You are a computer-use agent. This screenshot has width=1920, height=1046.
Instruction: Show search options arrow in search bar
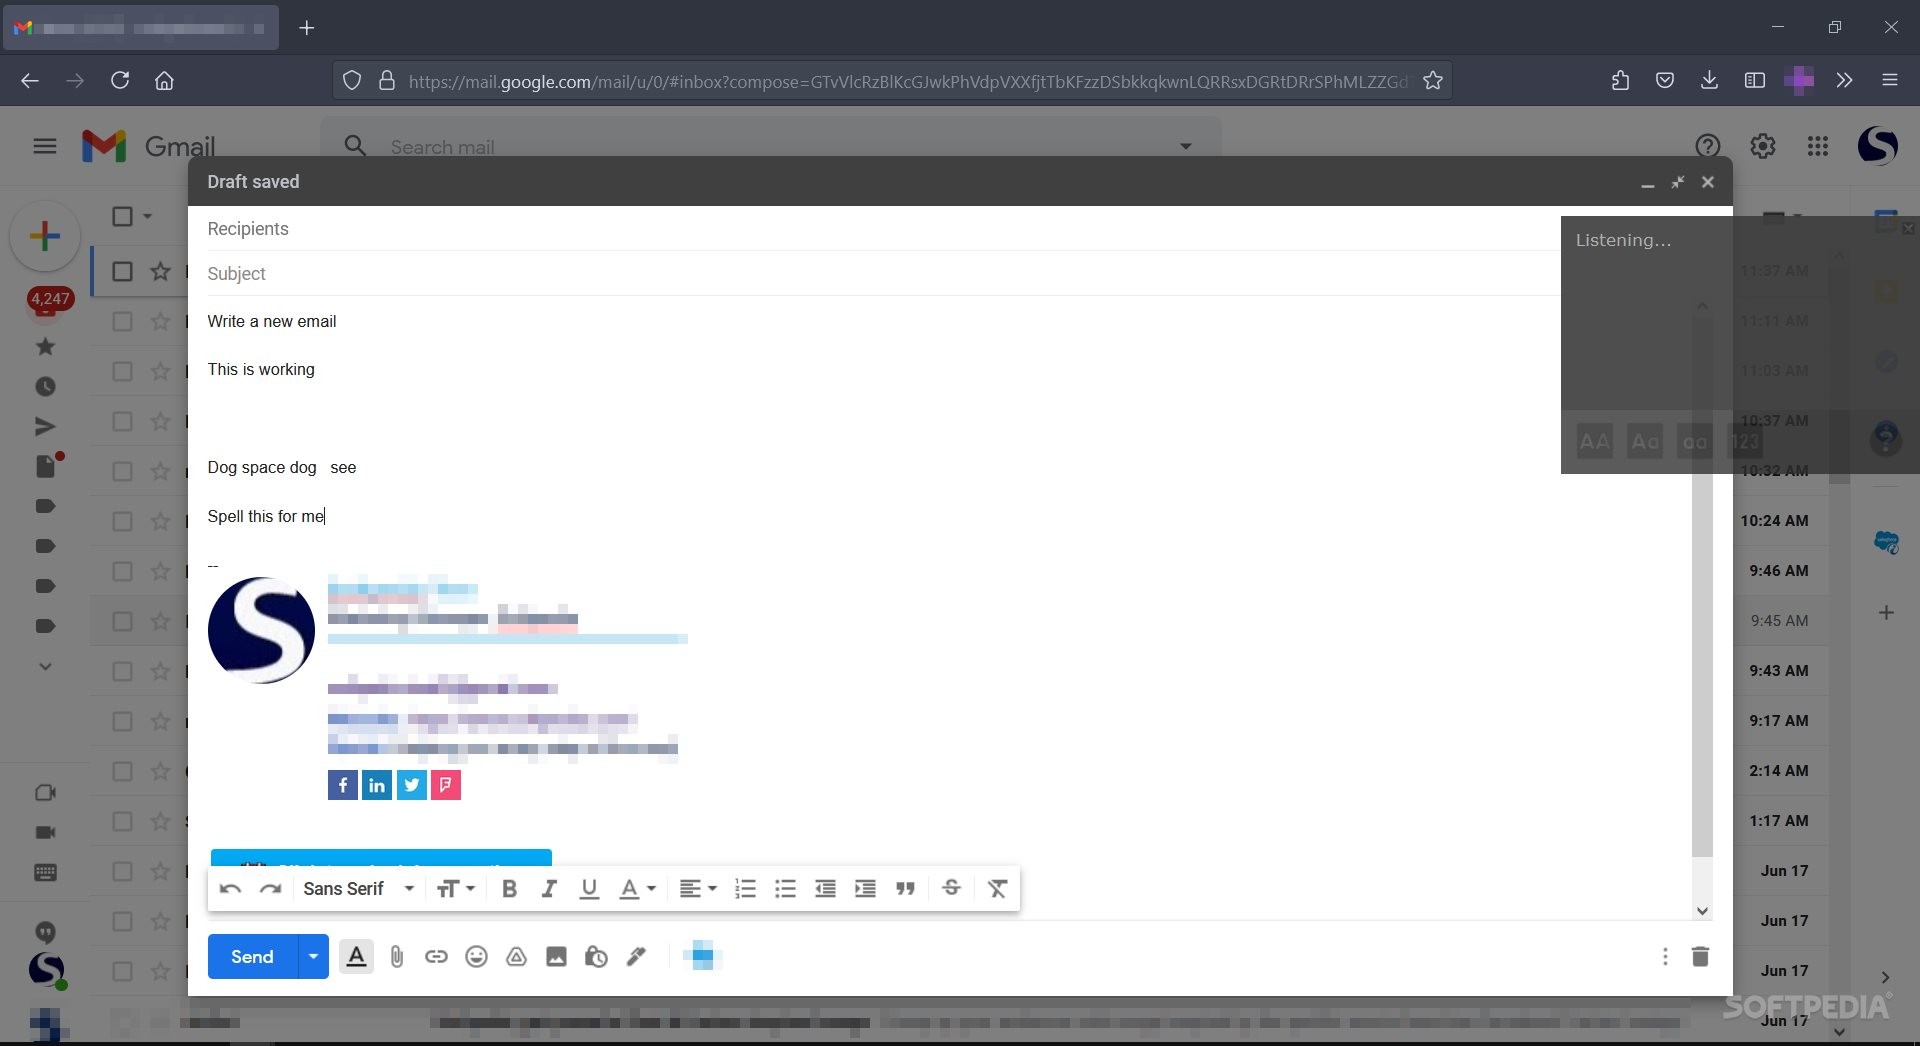(1185, 146)
